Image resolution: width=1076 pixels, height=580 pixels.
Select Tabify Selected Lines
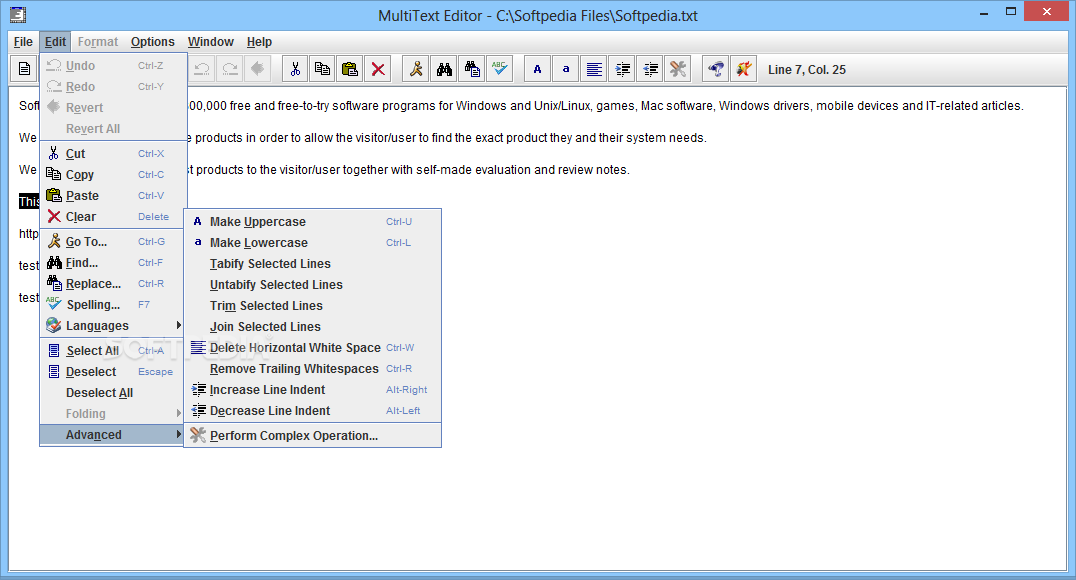pyautogui.click(x=312, y=264)
